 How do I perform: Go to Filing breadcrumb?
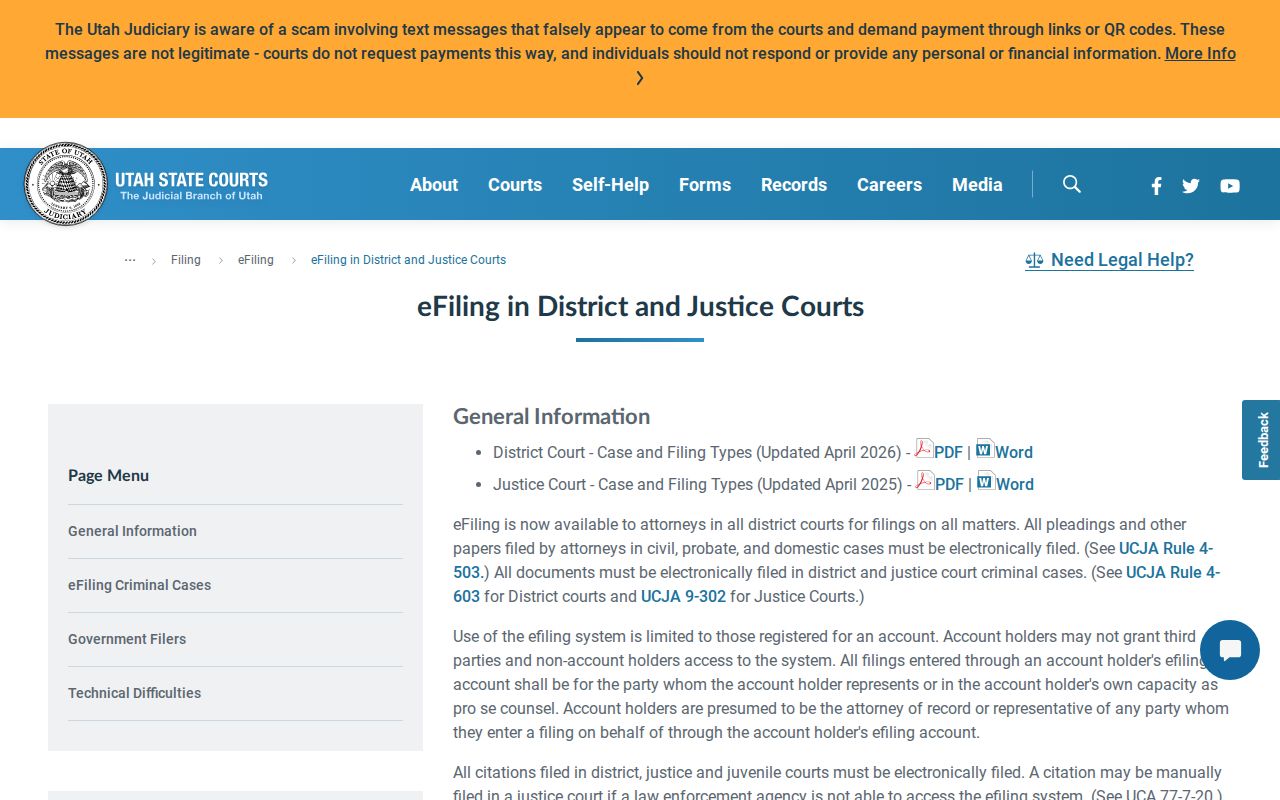pyautogui.click(x=186, y=260)
